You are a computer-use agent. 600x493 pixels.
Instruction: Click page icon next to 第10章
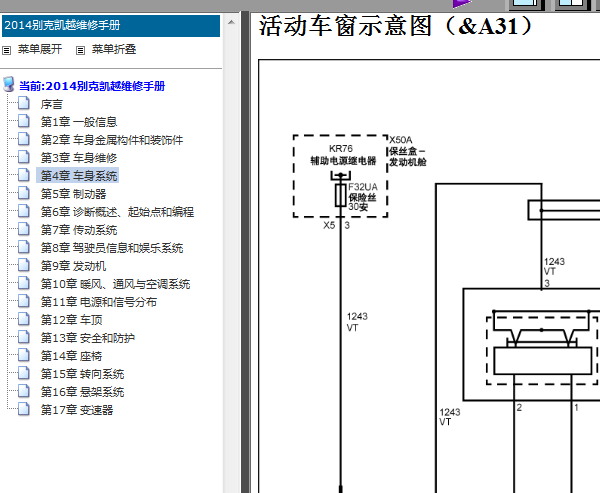(24, 283)
